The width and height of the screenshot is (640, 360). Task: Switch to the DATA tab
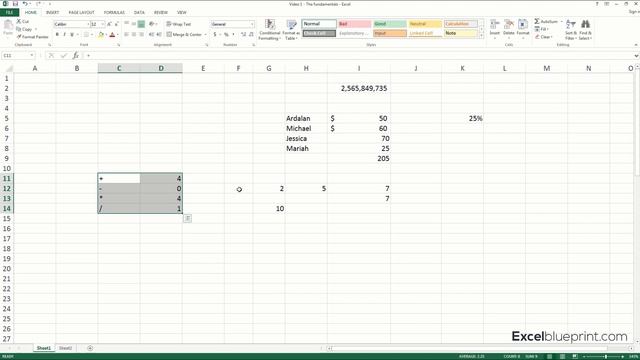click(x=139, y=13)
